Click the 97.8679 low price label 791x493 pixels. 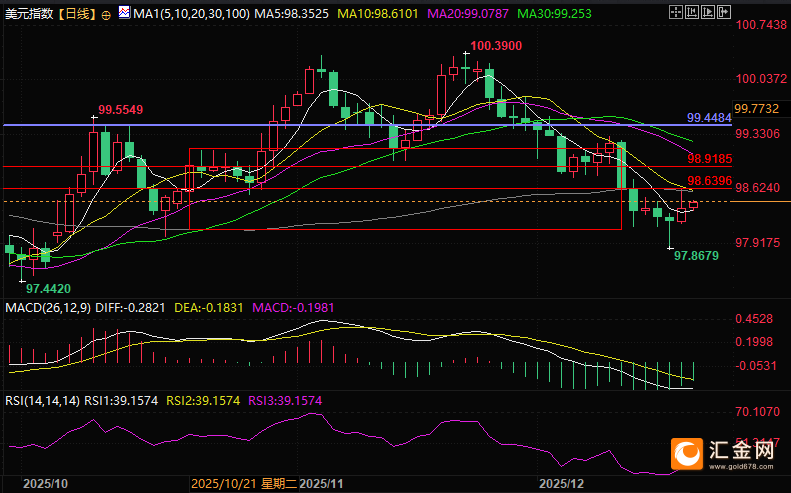point(696,256)
